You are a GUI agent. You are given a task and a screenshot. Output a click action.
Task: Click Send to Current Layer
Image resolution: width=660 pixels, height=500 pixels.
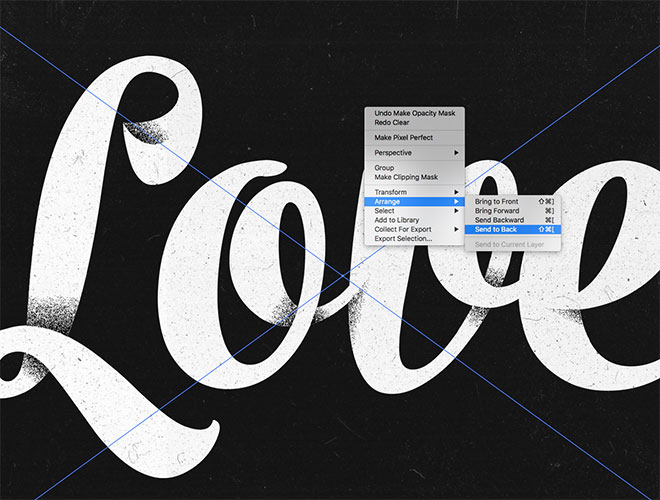click(513, 245)
